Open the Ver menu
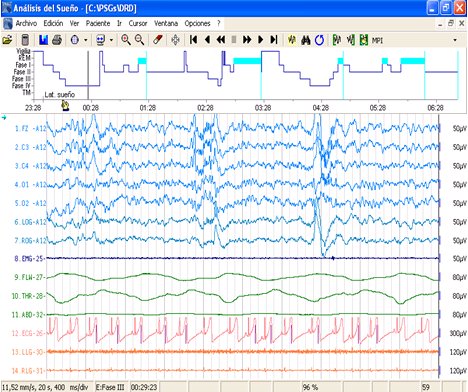This screenshot has height=392, width=468. click(x=74, y=23)
